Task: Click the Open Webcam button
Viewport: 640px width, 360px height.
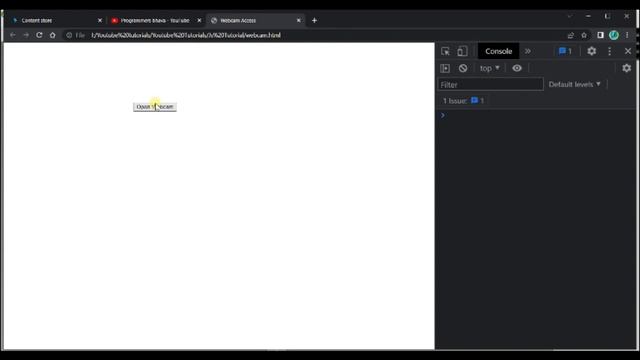Action: point(155,107)
